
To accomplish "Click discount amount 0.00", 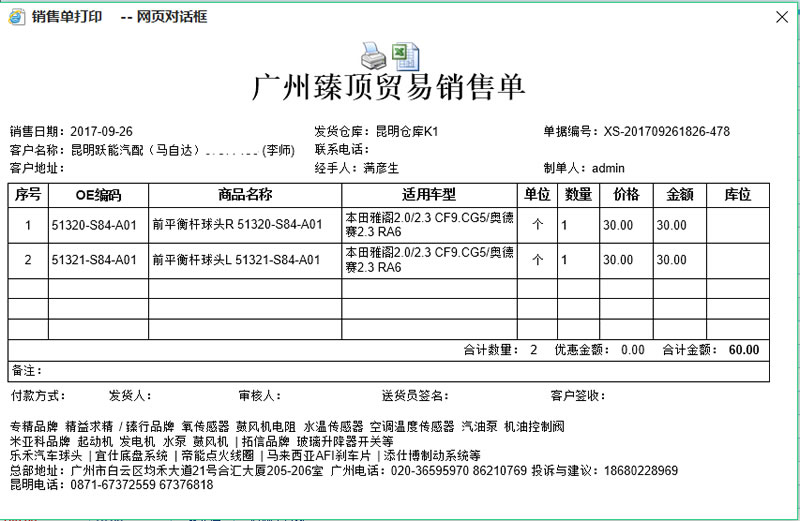I will pos(633,350).
